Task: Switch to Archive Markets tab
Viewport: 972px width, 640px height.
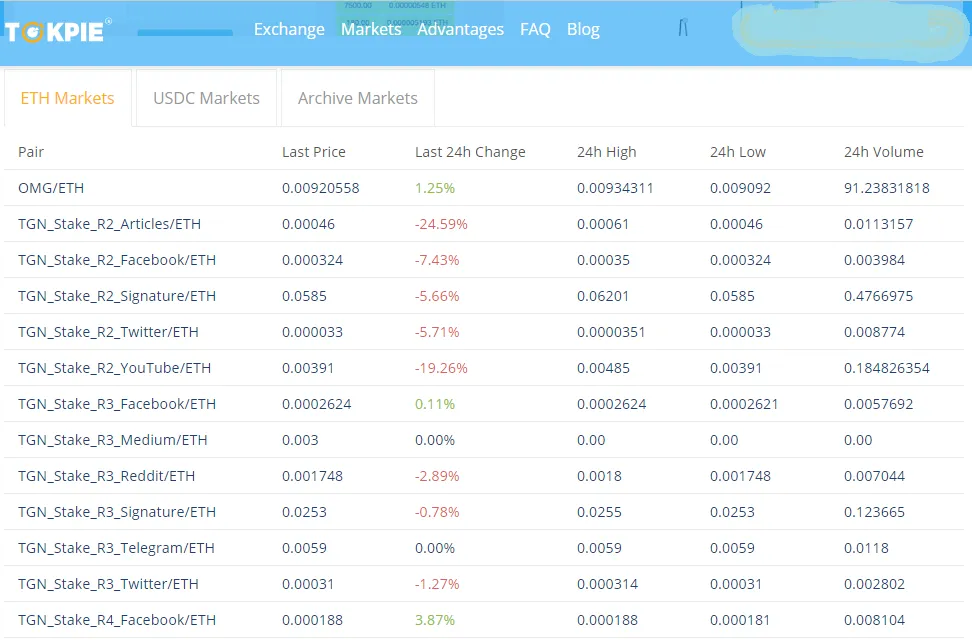Action: tap(358, 98)
